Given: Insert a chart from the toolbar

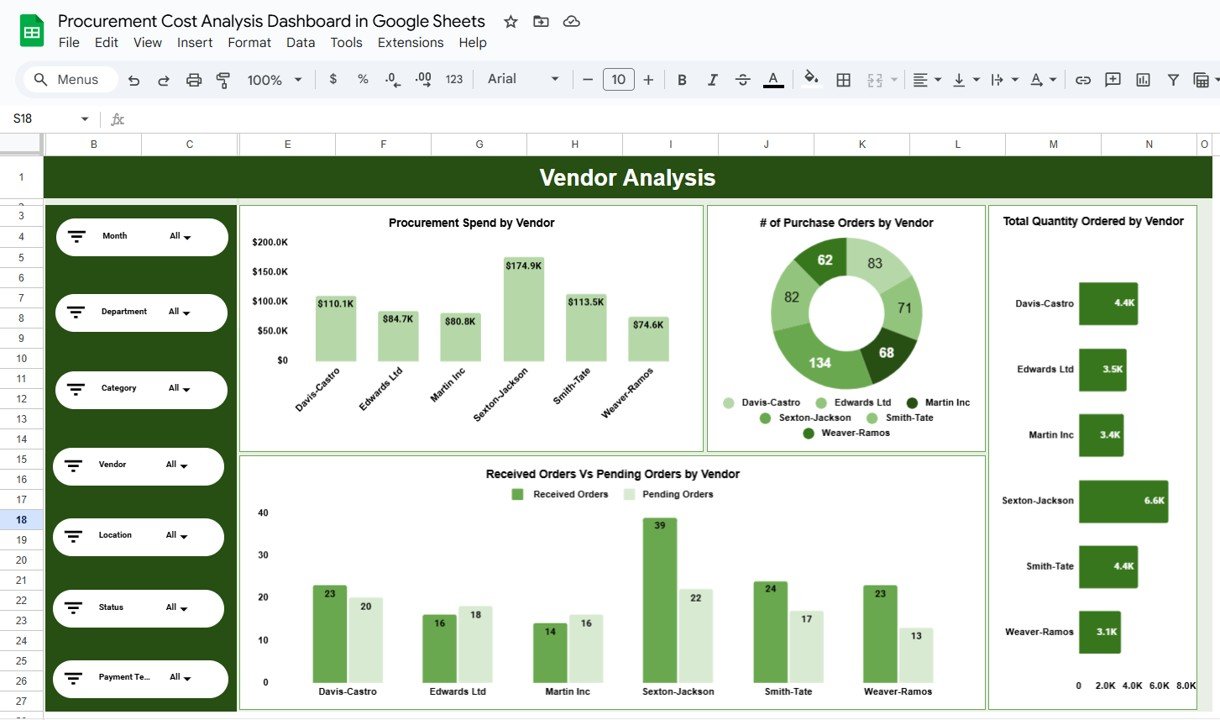Looking at the screenshot, I should 1142,79.
